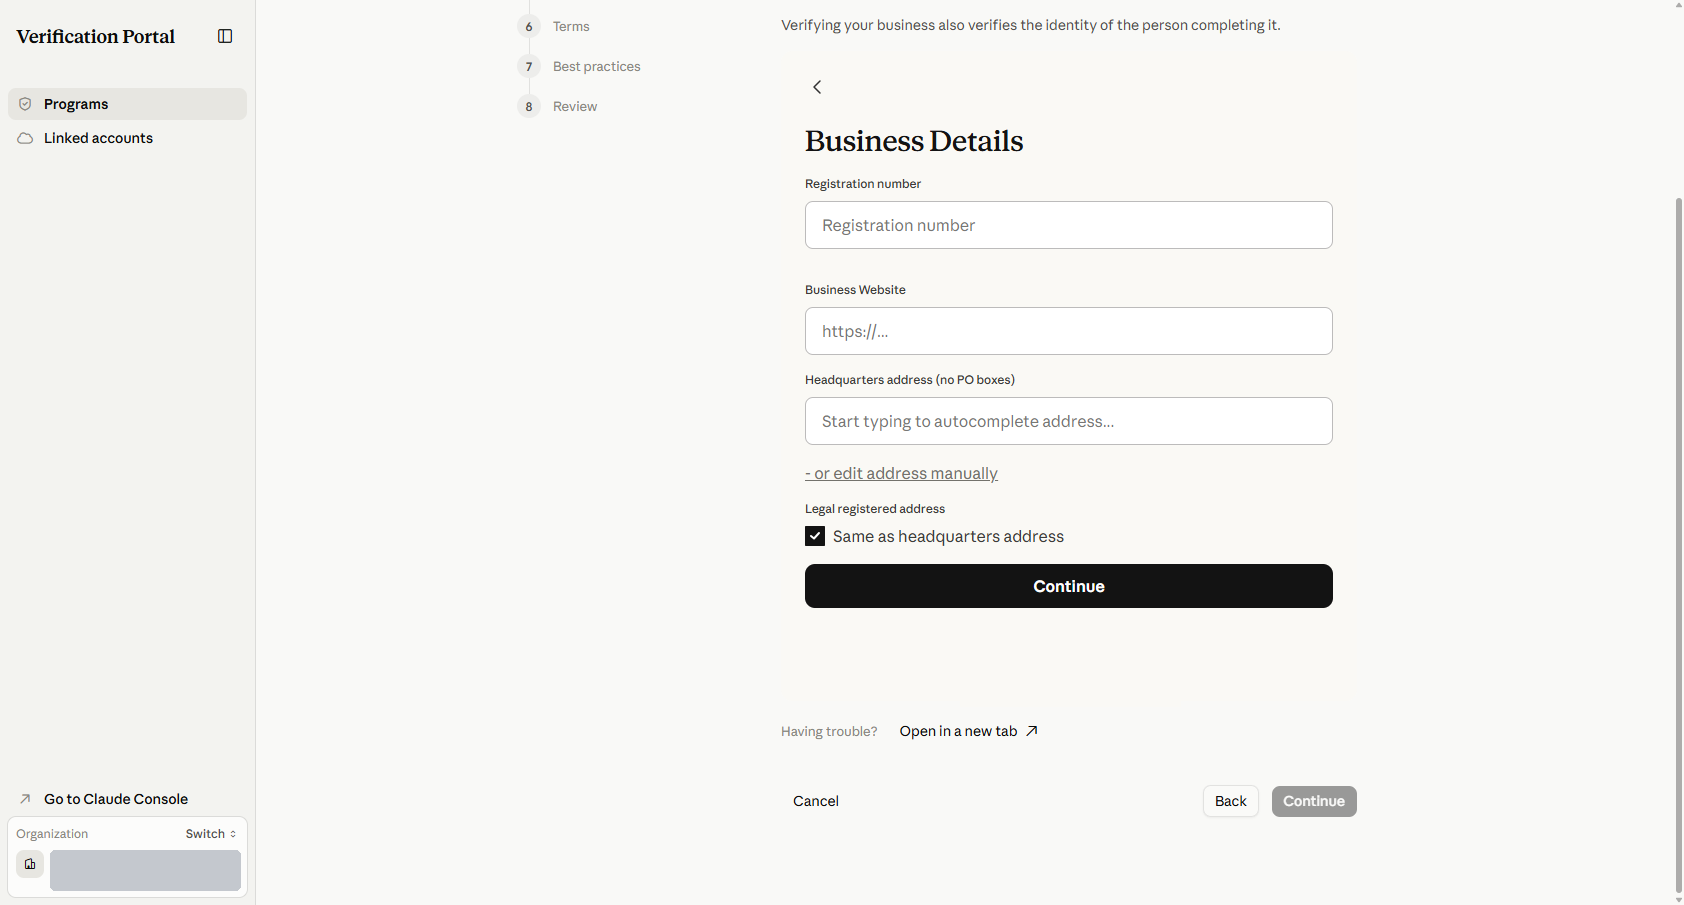The image size is (1684, 905).
Task: Click the Programs shield icon
Action: [25, 104]
